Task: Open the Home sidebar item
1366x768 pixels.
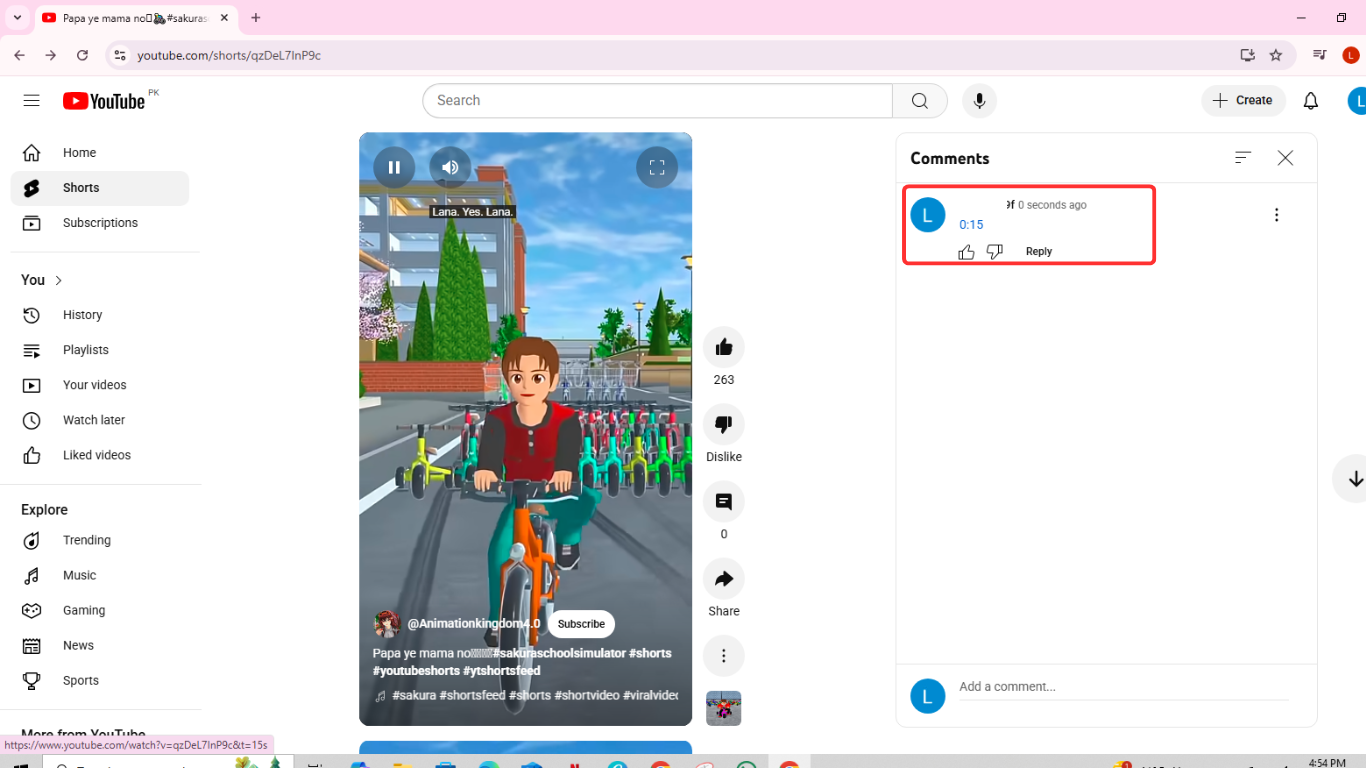Action: pos(100,153)
